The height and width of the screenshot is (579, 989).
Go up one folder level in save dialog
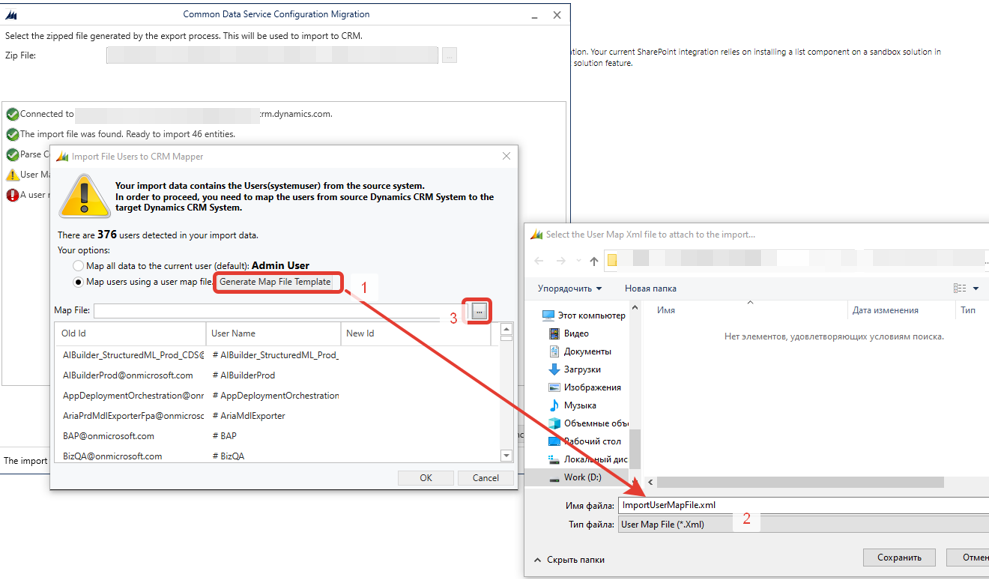pyautogui.click(x=594, y=260)
